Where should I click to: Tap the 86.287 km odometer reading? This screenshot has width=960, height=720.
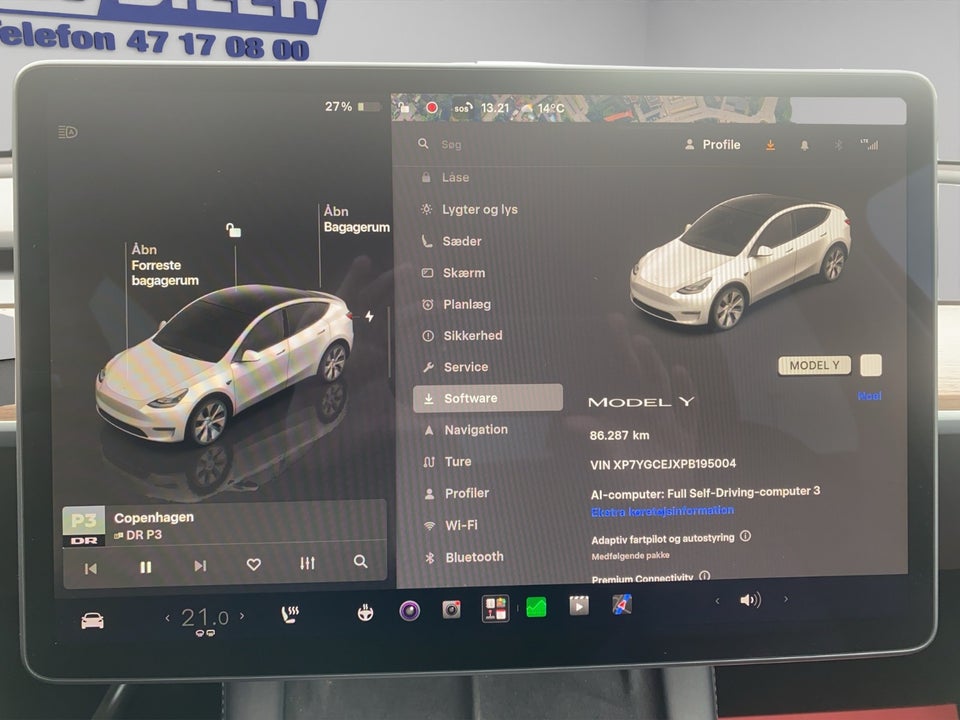tap(620, 435)
